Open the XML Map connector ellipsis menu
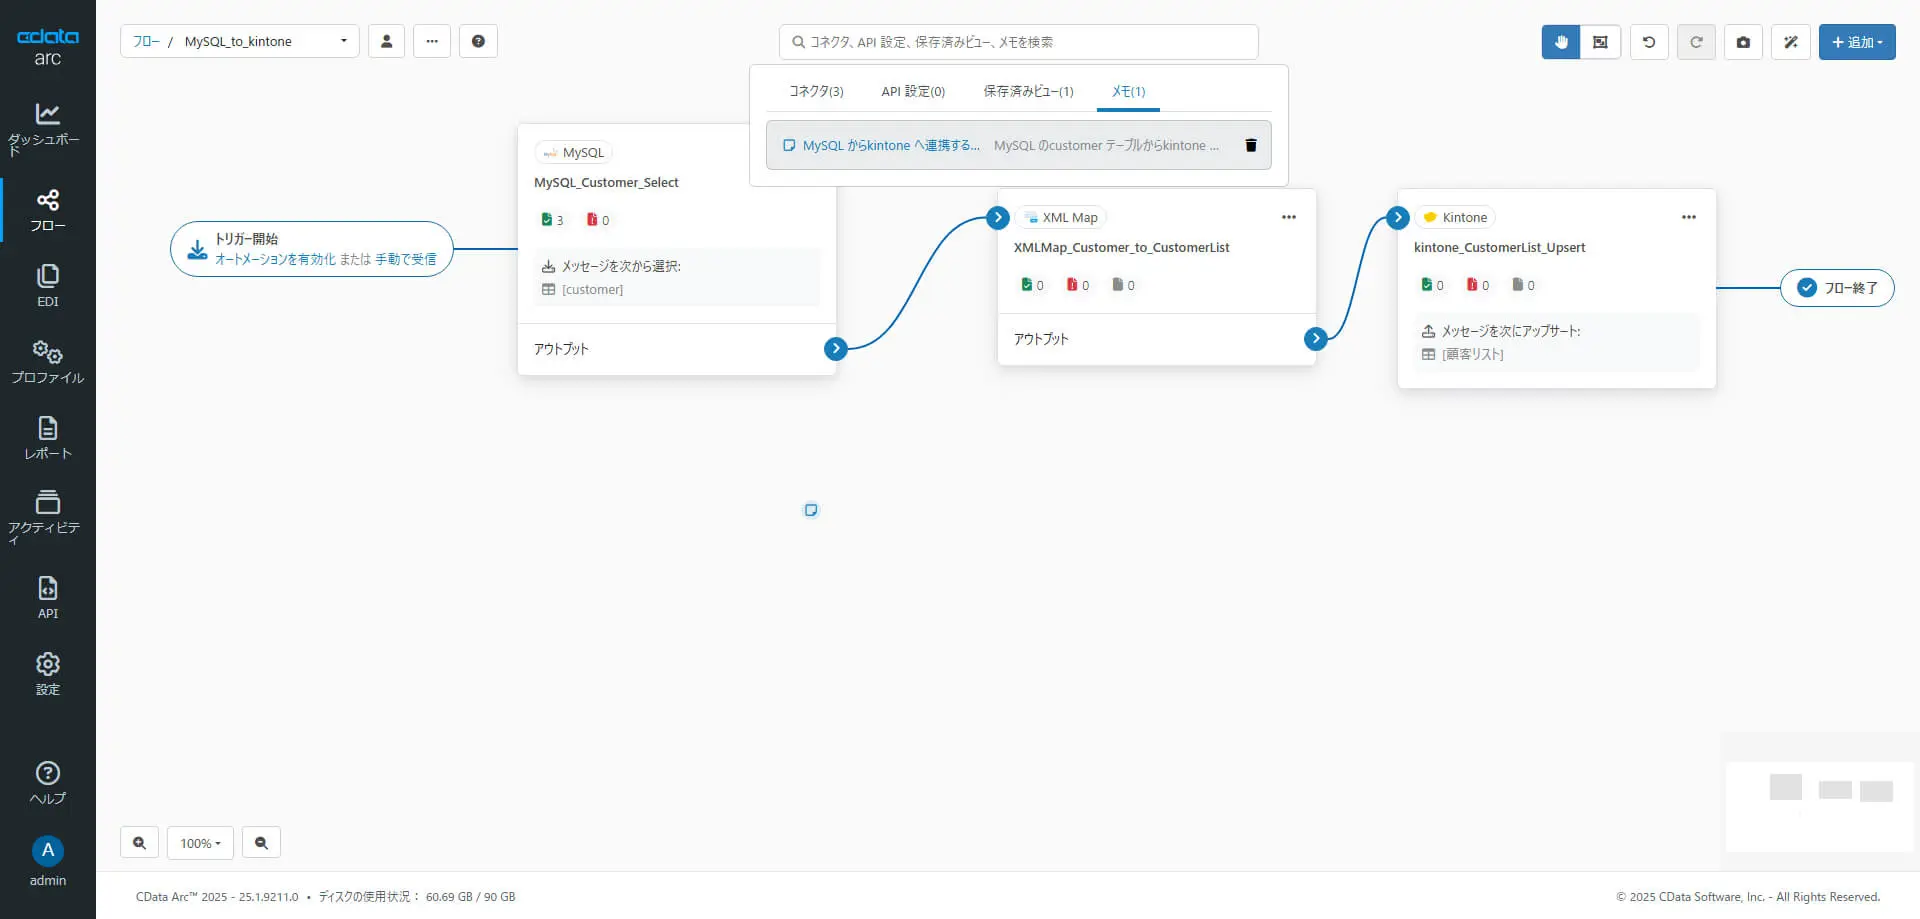 coord(1289,217)
